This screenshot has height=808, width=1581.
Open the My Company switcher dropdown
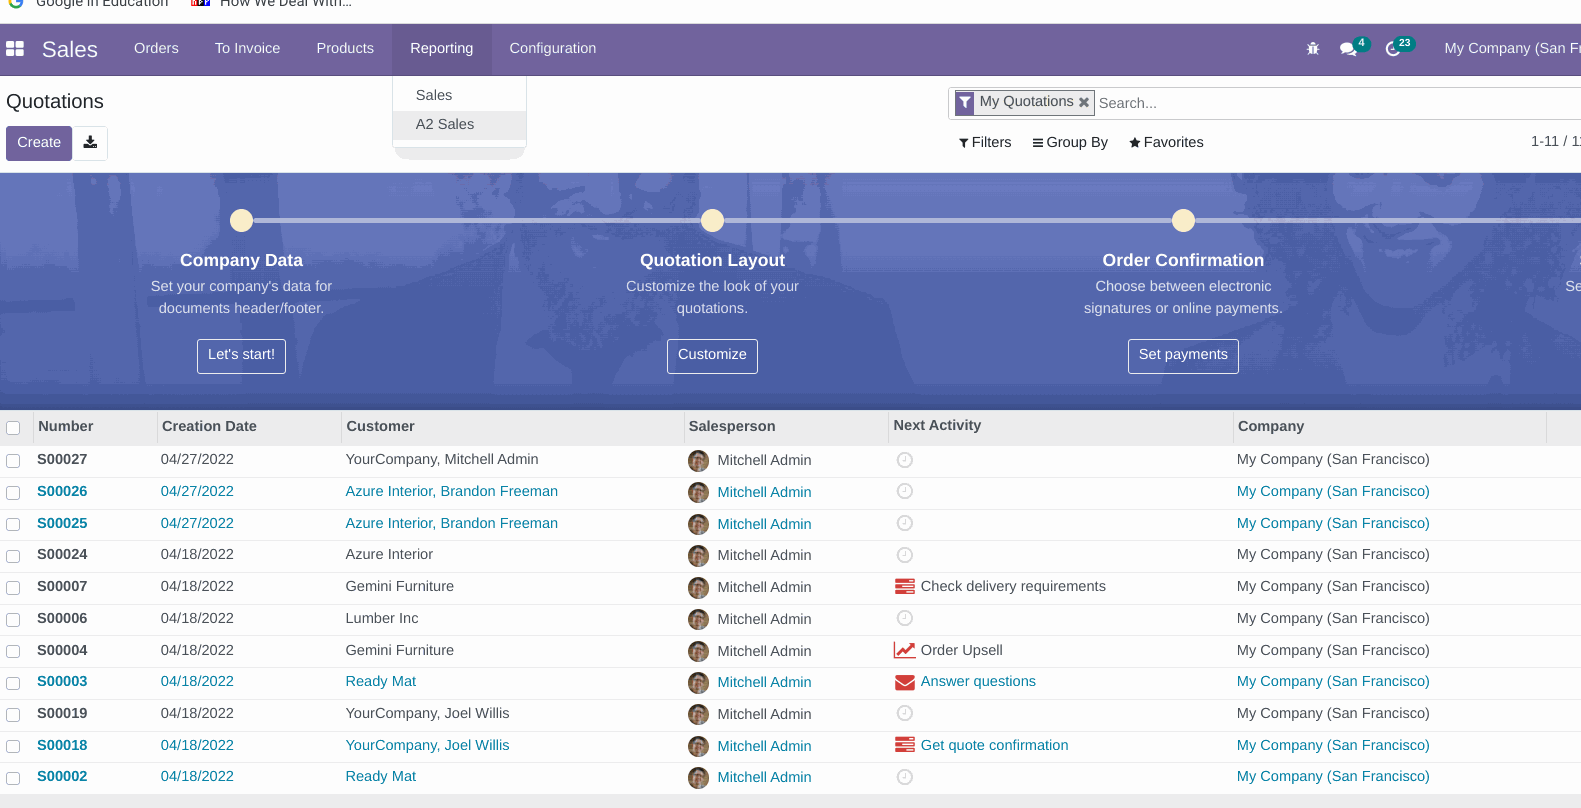point(1512,48)
